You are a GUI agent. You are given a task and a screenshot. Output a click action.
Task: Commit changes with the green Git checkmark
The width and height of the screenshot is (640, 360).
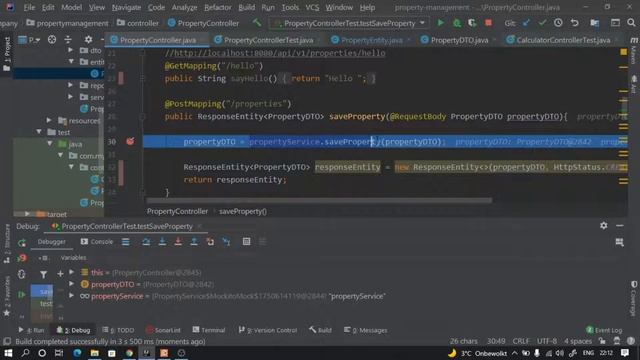[542, 23]
